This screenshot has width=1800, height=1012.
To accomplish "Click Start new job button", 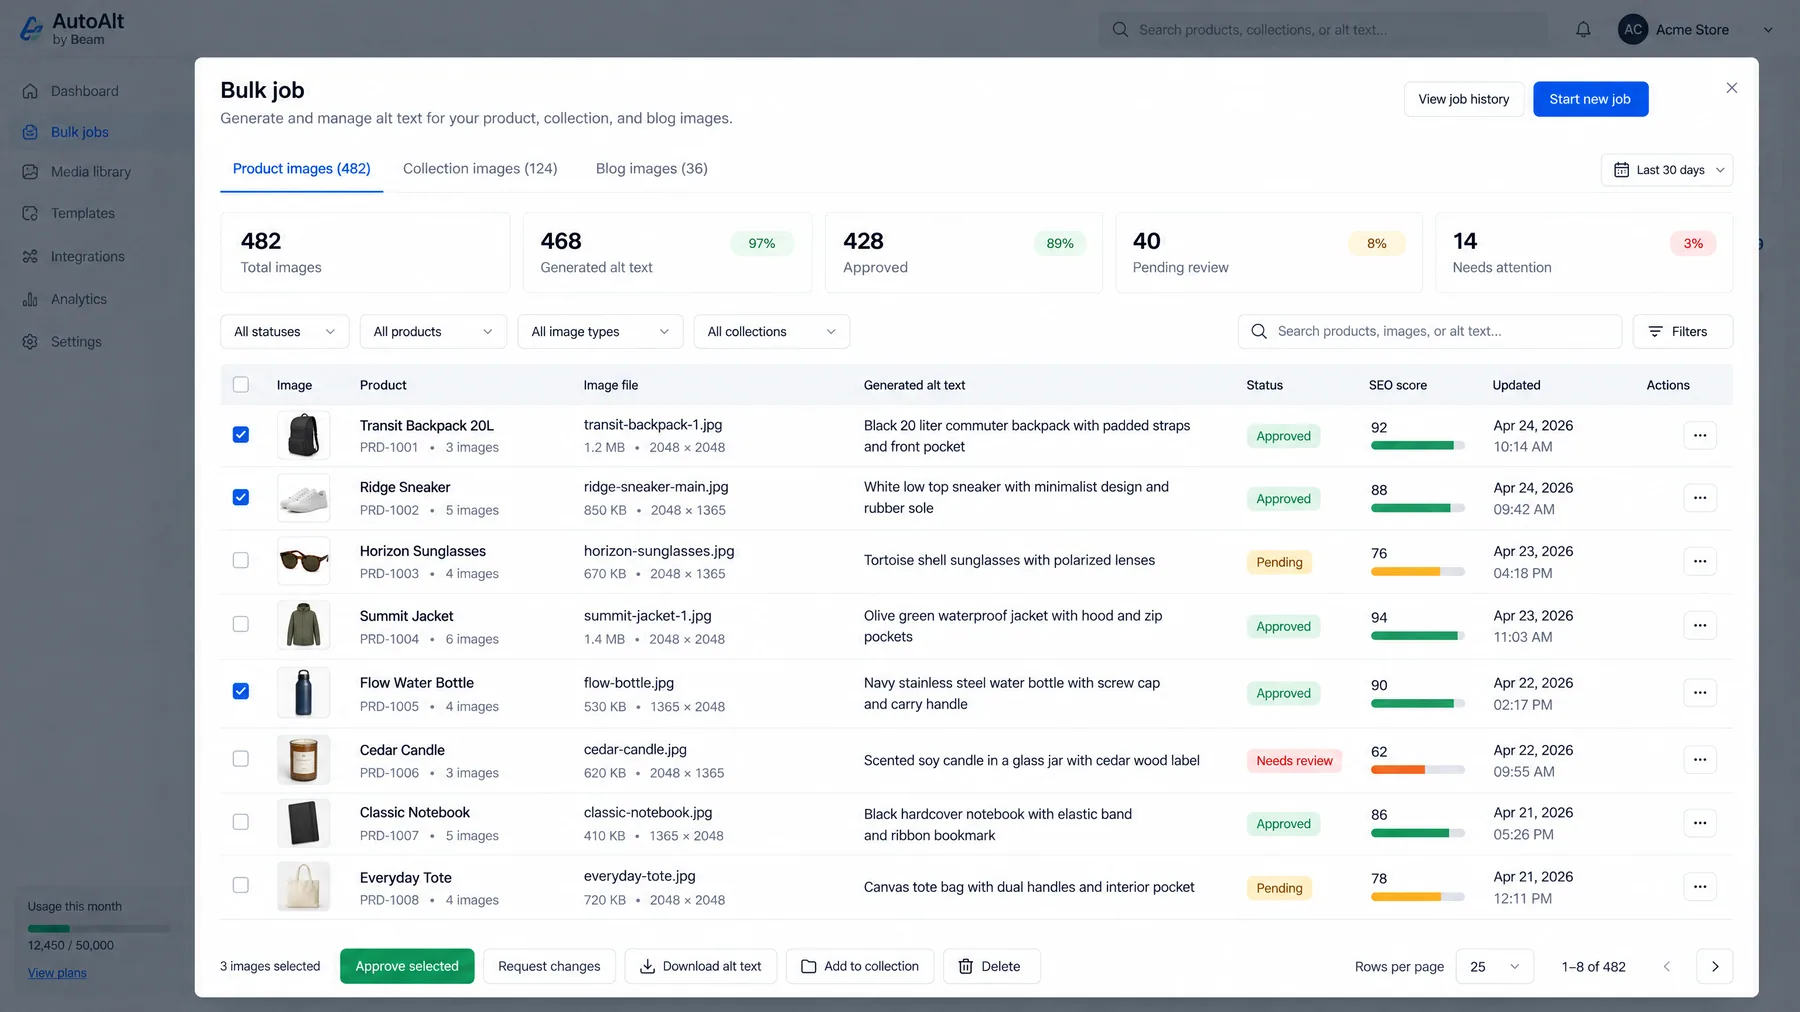I will [1590, 99].
